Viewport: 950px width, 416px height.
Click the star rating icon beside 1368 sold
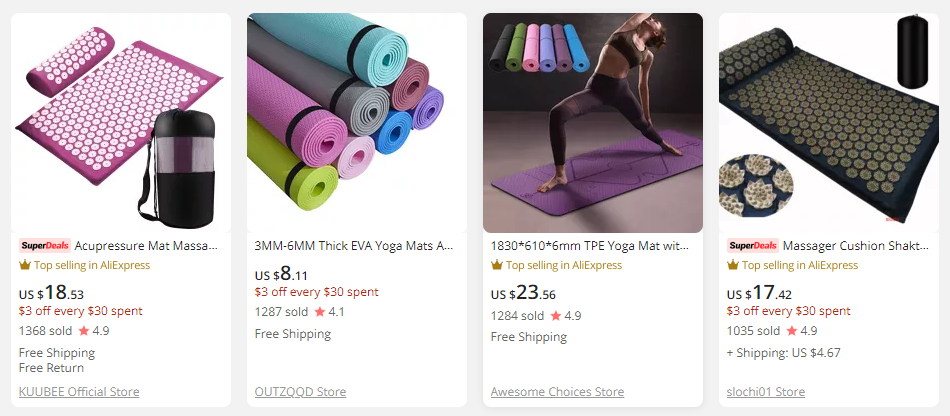coord(84,331)
